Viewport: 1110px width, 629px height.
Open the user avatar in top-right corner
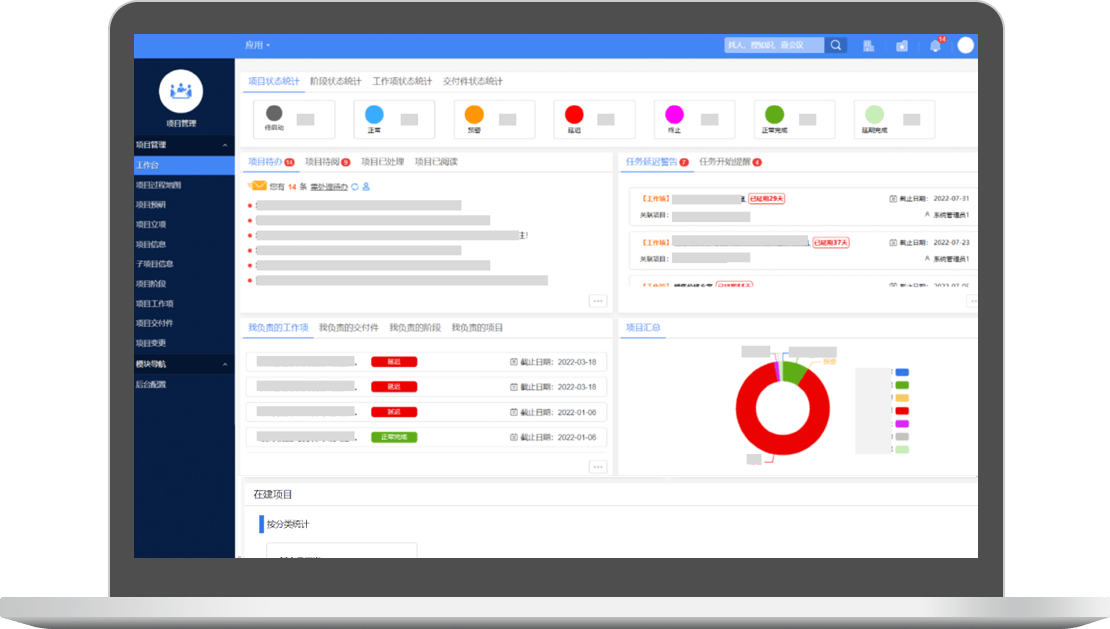pos(965,45)
